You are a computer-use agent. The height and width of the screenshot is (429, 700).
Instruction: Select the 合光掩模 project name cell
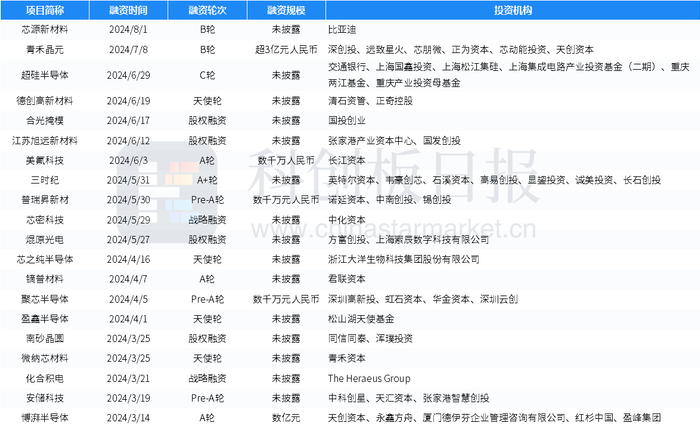click(x=45, y=121)
